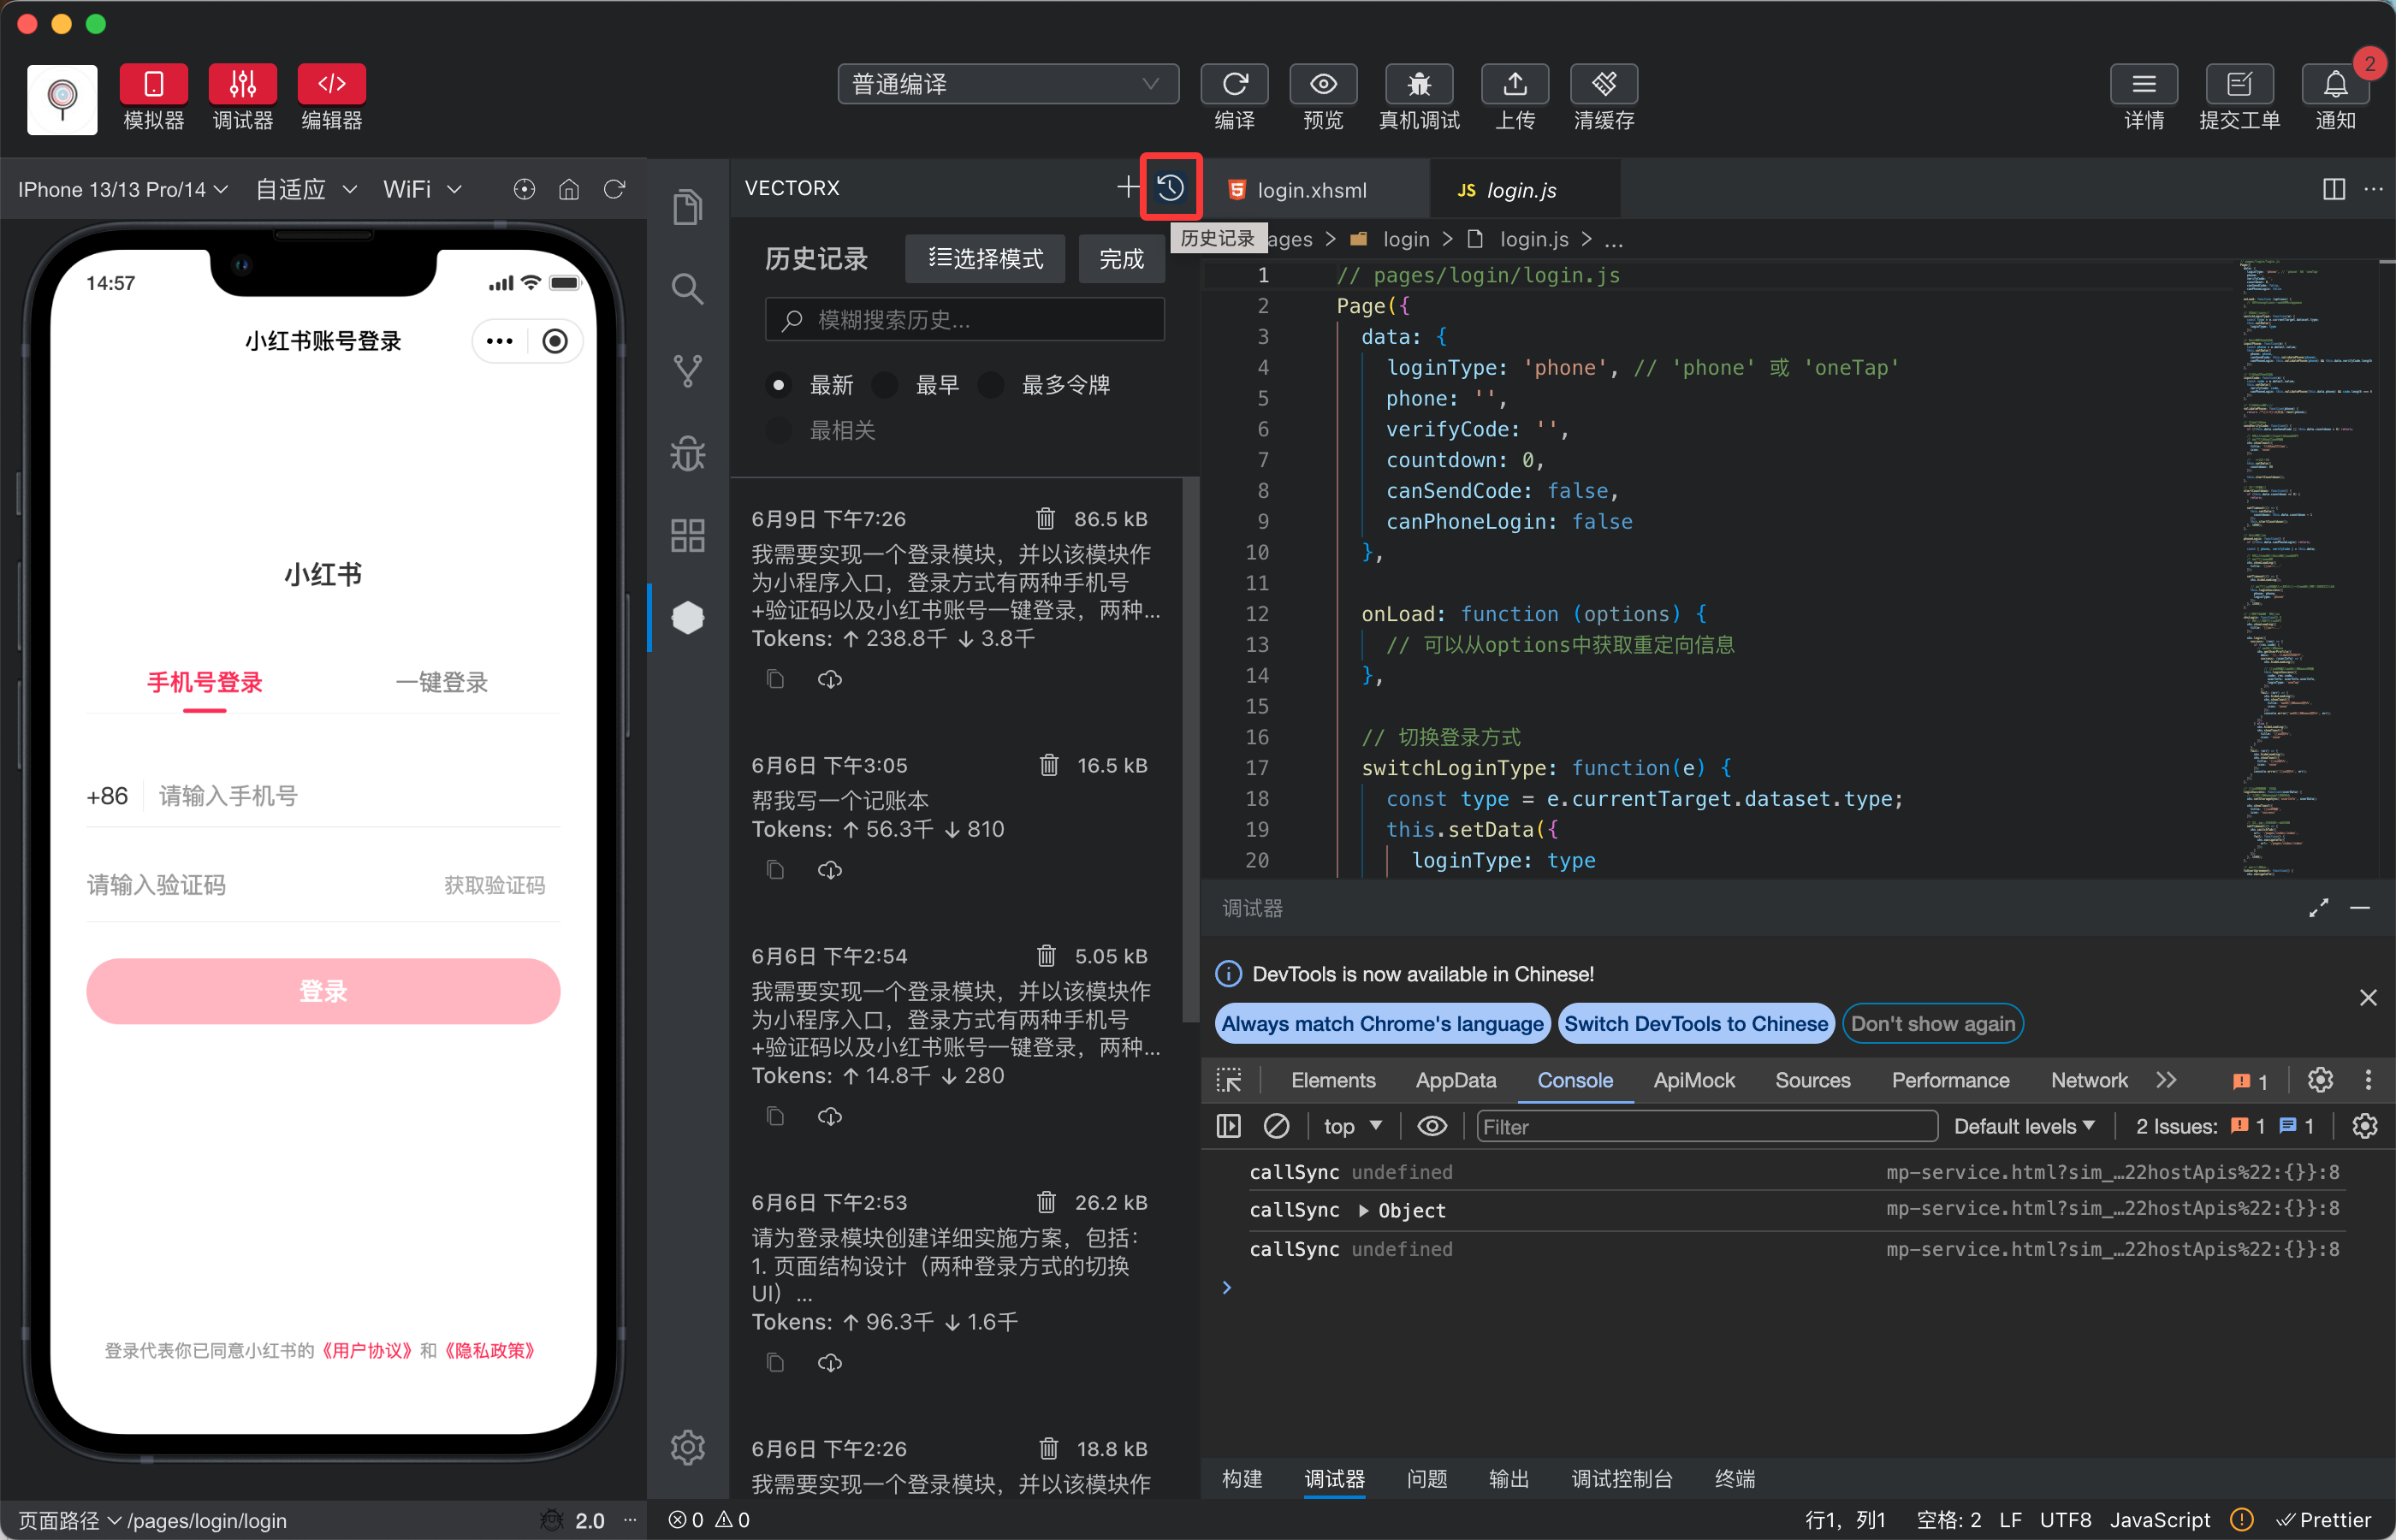
Task: Delete the 6月6日 下午3:05 history entry
Action: pyautogui.click(x=1048, y=765)
